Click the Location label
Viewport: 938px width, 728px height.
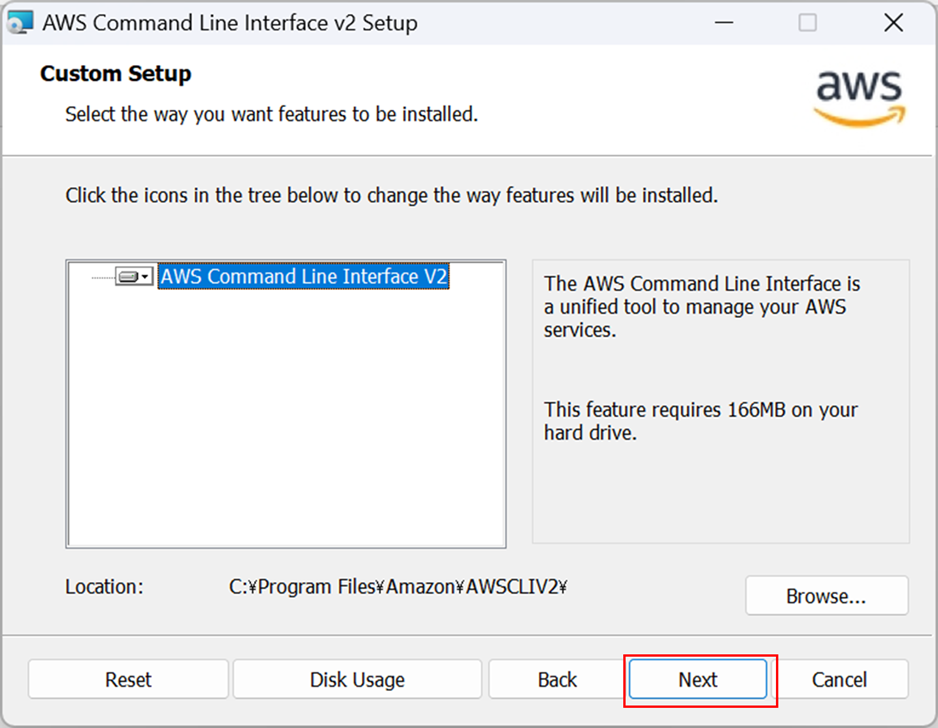click(x=105, y=587)
